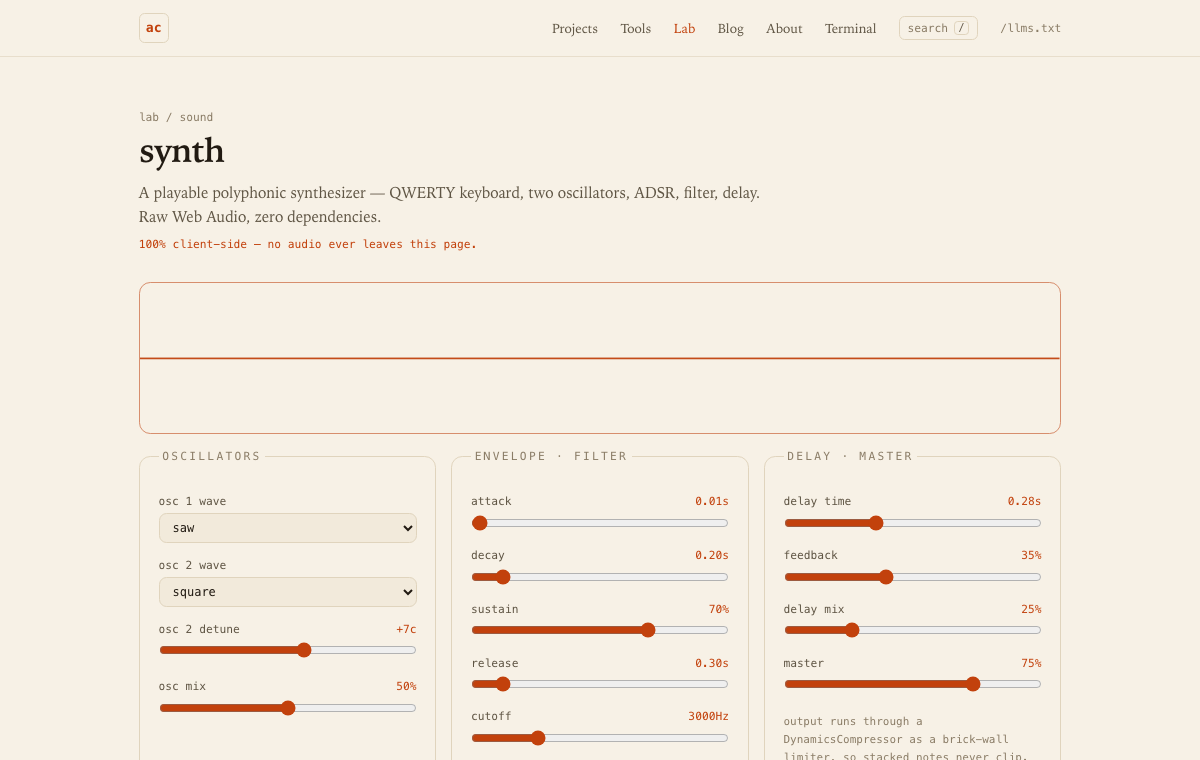Click the '0.28s' delay time value
Screen dimensions: 1200x760
(x=1024, y=501)
